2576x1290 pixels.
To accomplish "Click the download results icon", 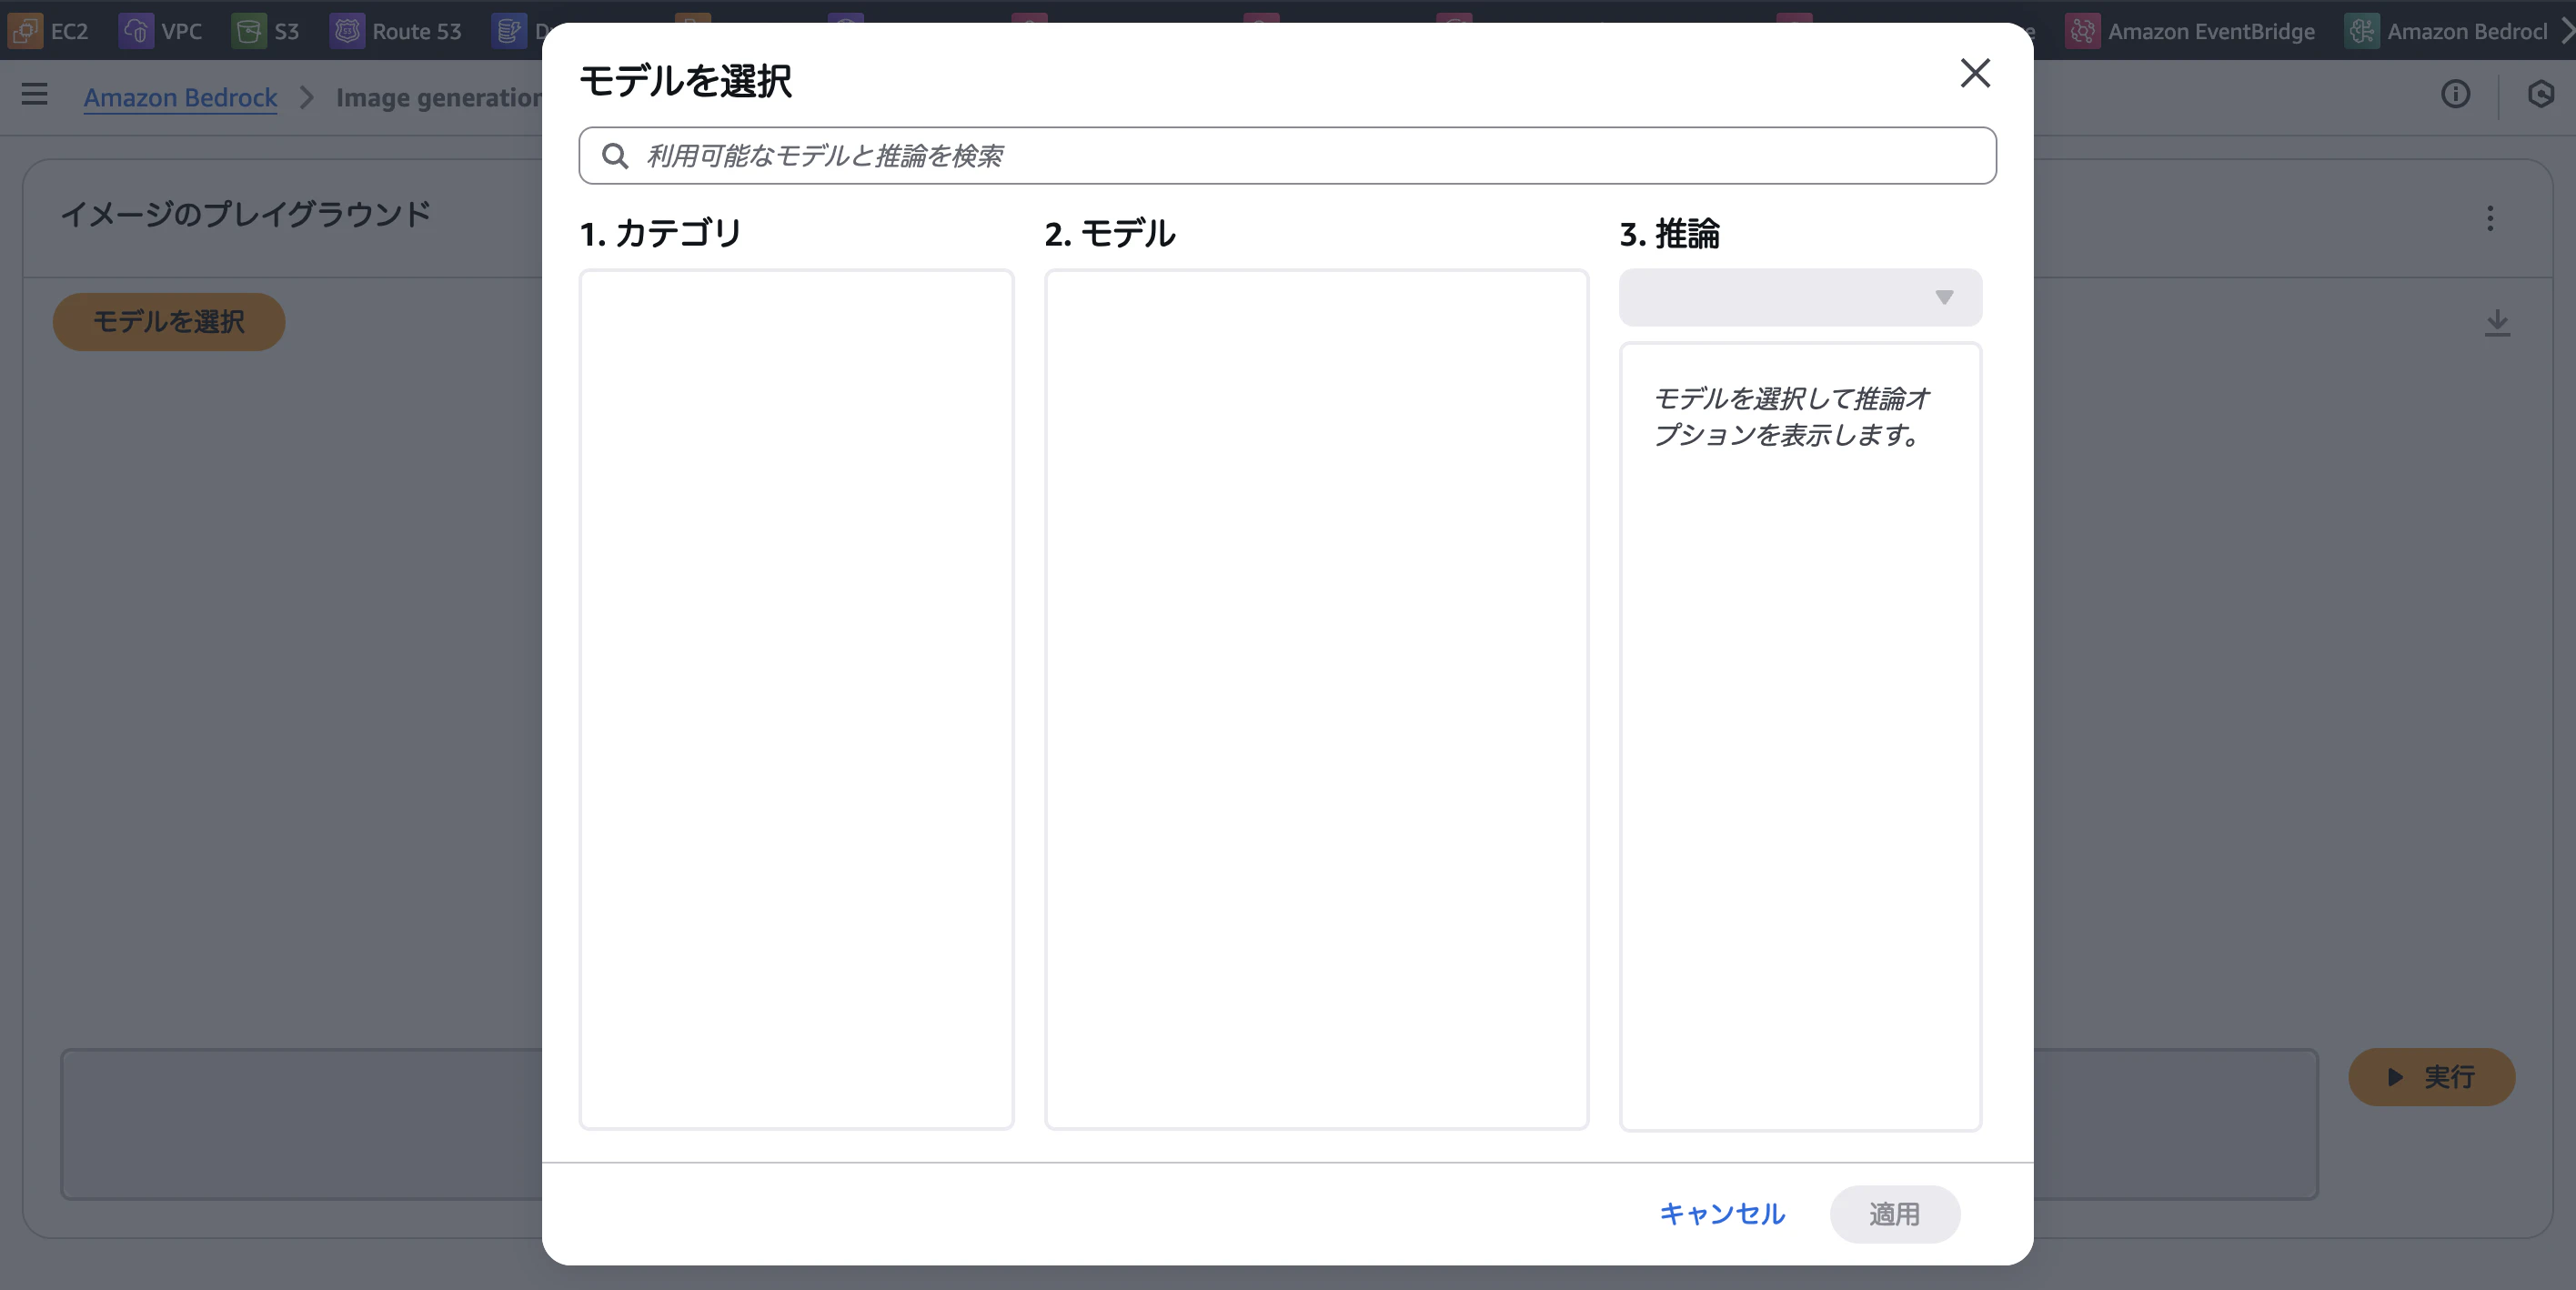I will click(x=2497, y=323).
